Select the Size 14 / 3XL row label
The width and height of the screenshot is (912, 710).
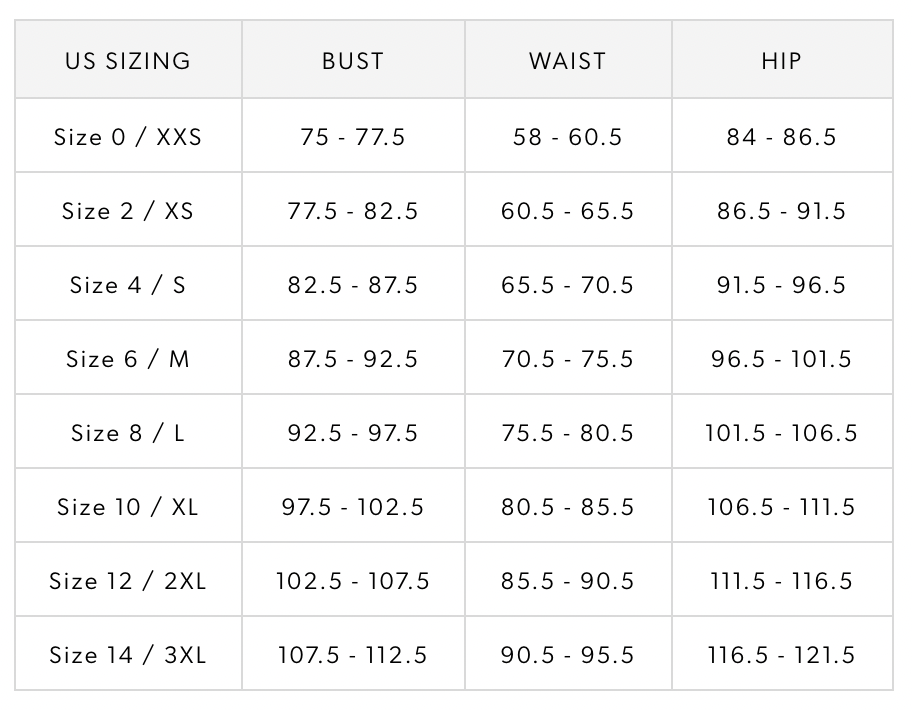pyautogui.click(x=128, y=655)
